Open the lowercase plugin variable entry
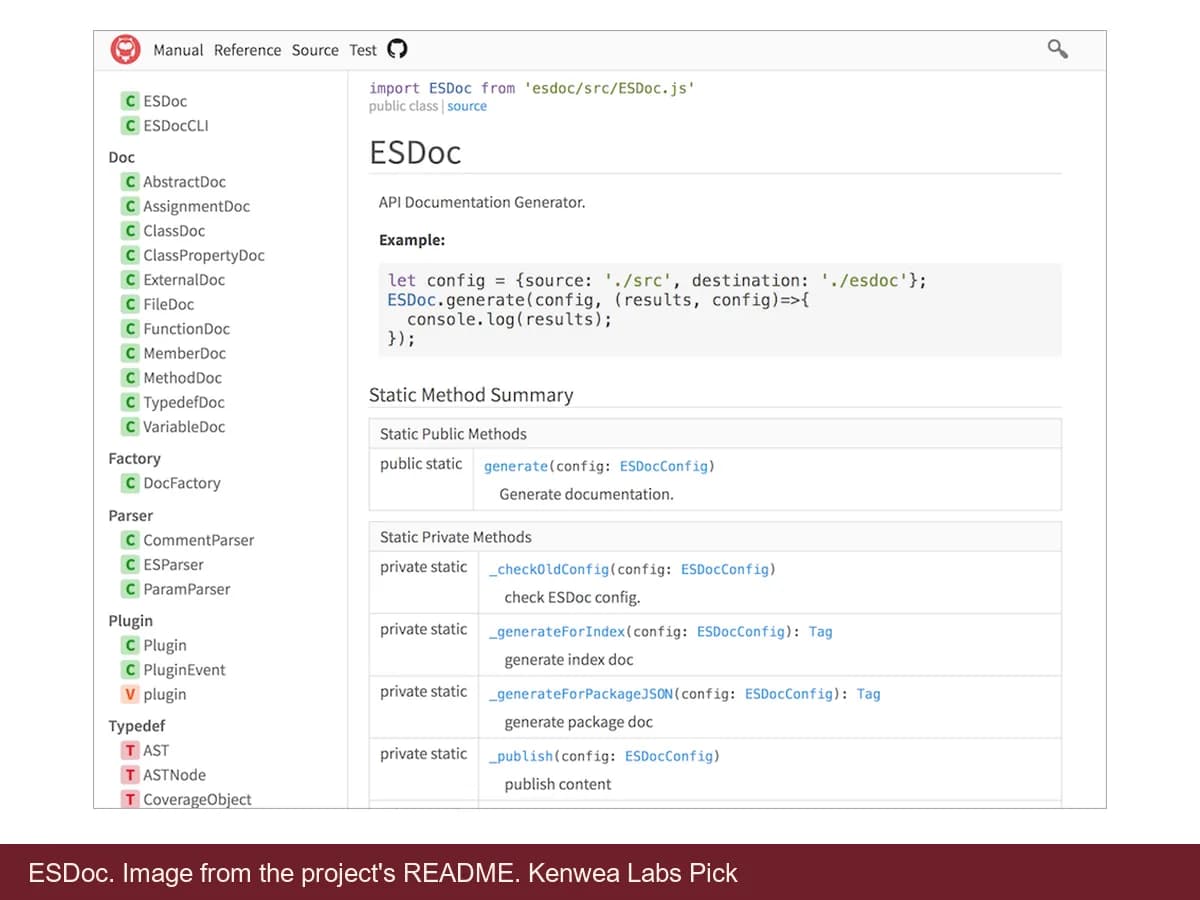The width and height of the screenshot is (1200, 900). [x=165, y=695]
